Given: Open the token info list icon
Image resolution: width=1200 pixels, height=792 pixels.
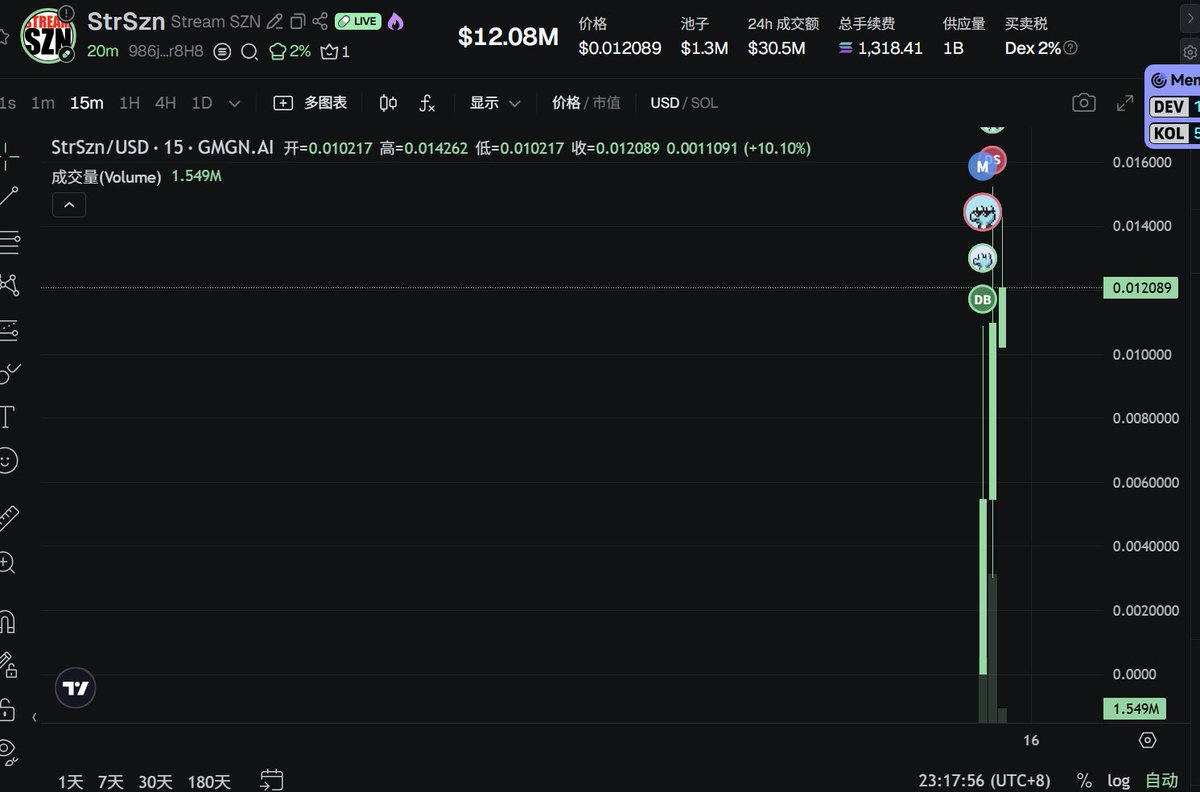Looking at the screenshot, I should click(222, 51).
